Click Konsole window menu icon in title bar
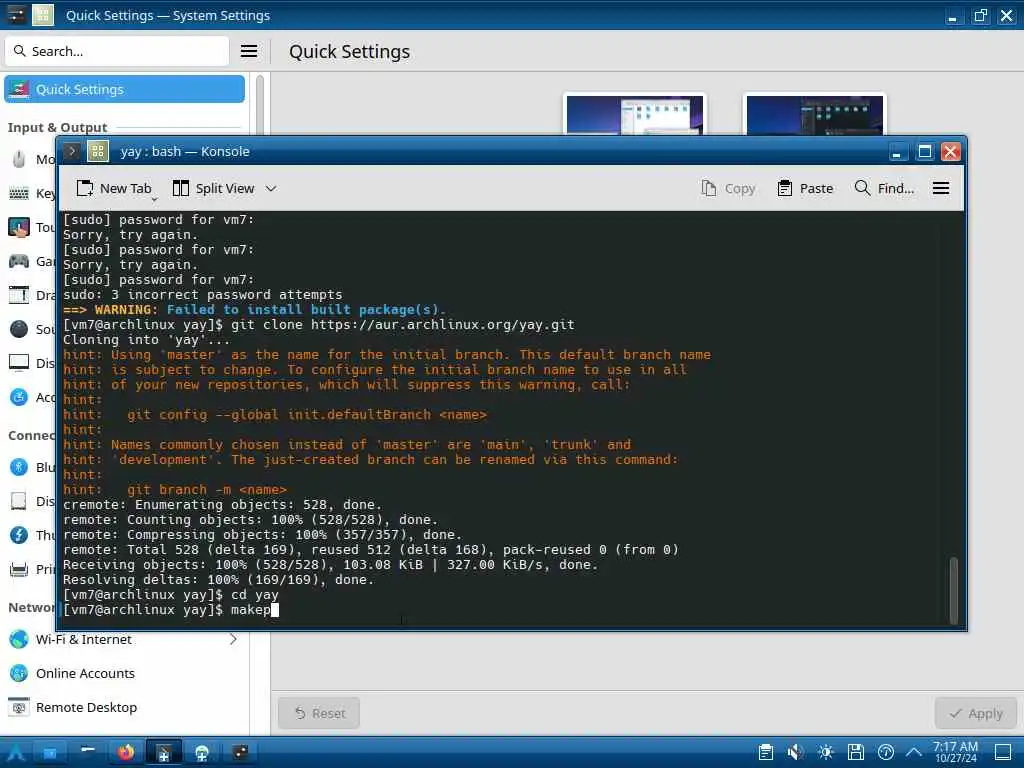This screenshot has width=1024, height=768. (x=71, y=152)
